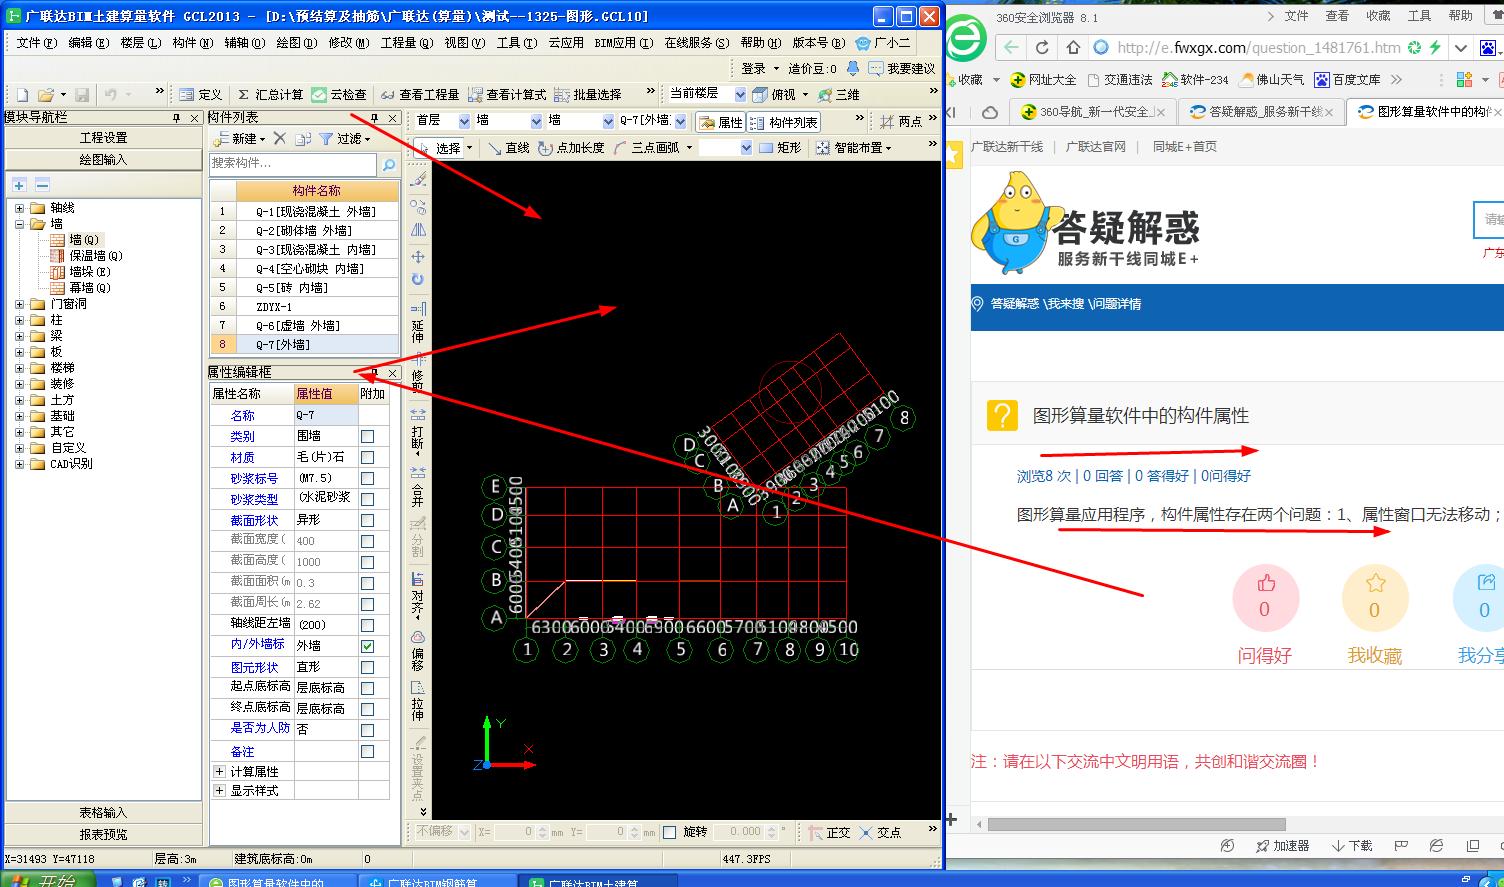Open the BIM应用(I) menu
Viewport: 1504px width, 887px height.
pyautogui.click(x=623, y=43)
